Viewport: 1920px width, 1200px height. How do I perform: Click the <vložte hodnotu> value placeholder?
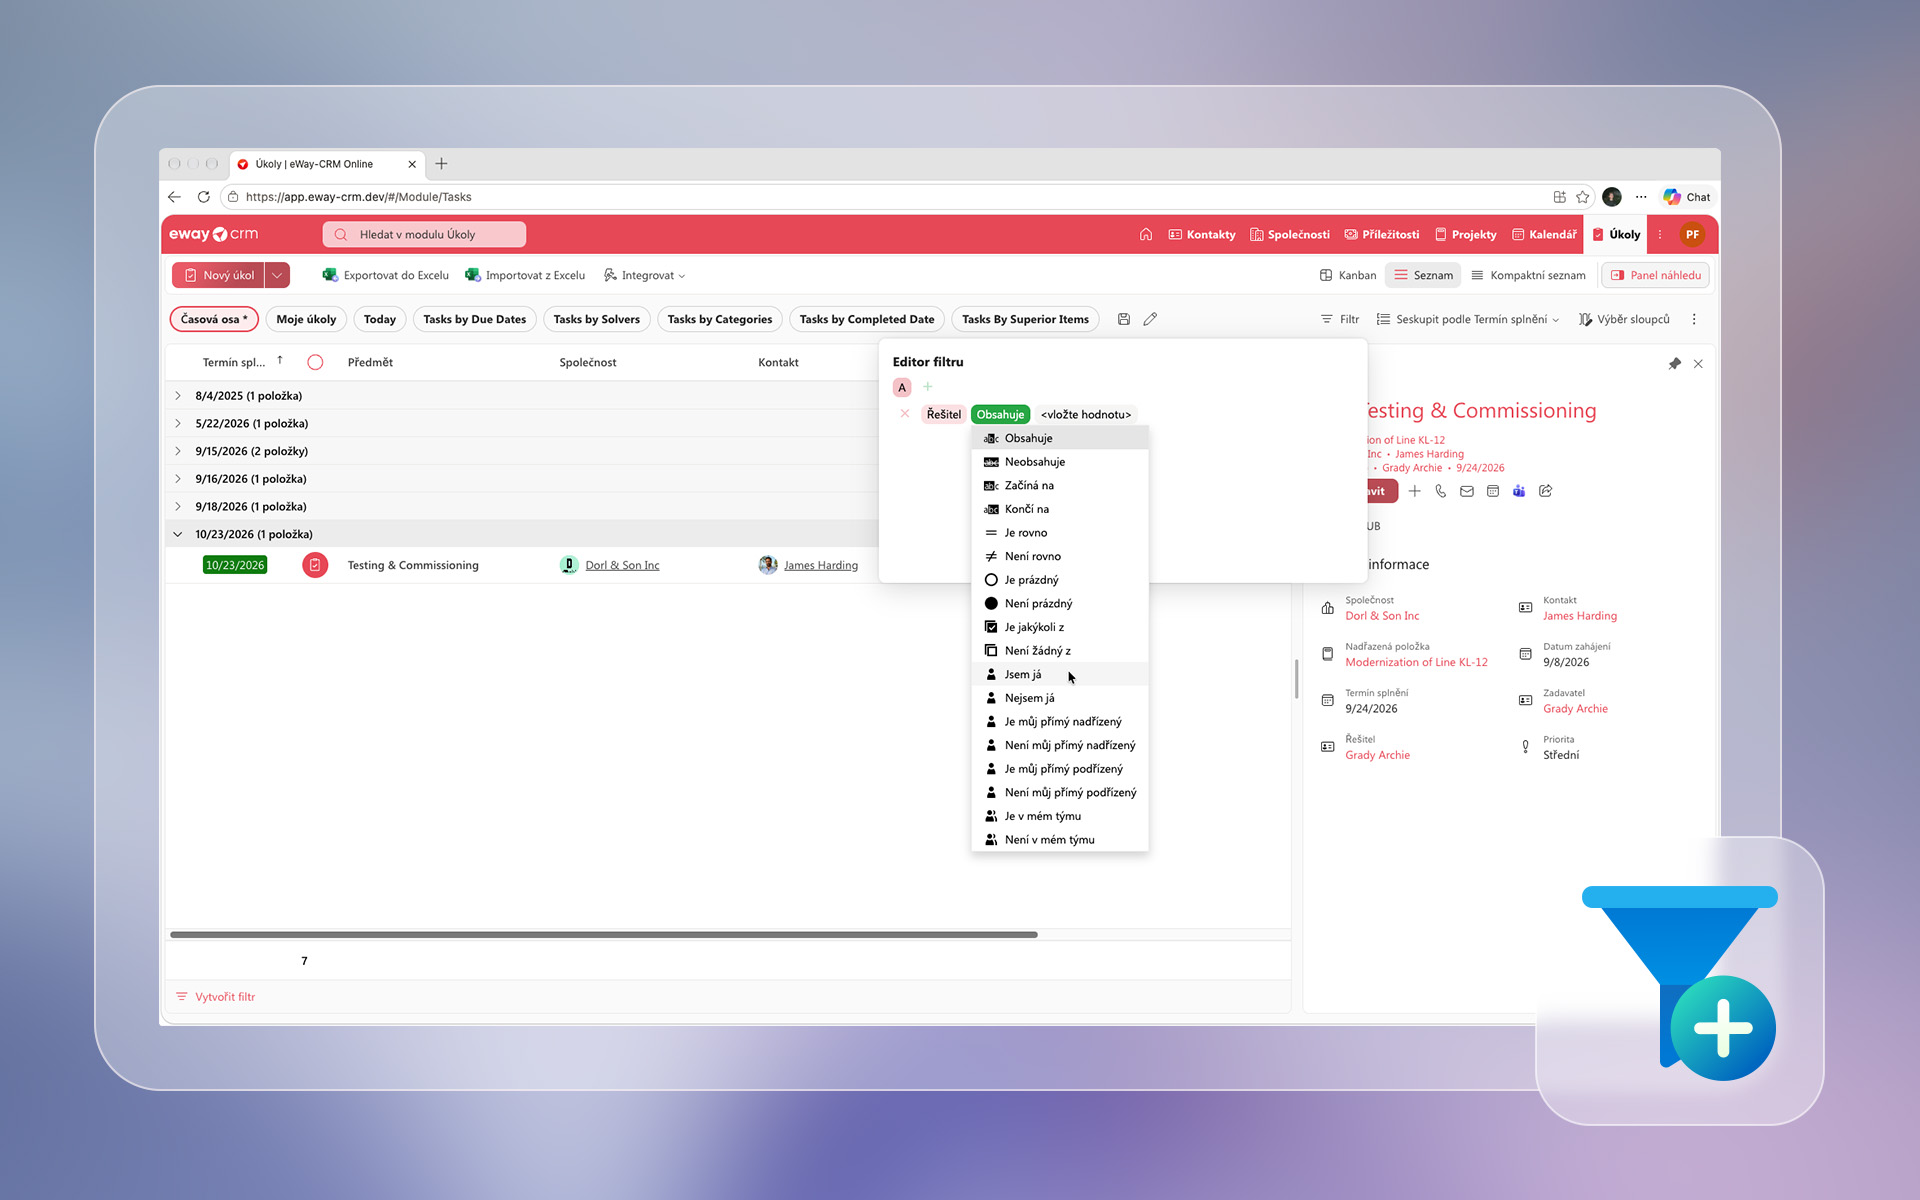coord(1086,414)
